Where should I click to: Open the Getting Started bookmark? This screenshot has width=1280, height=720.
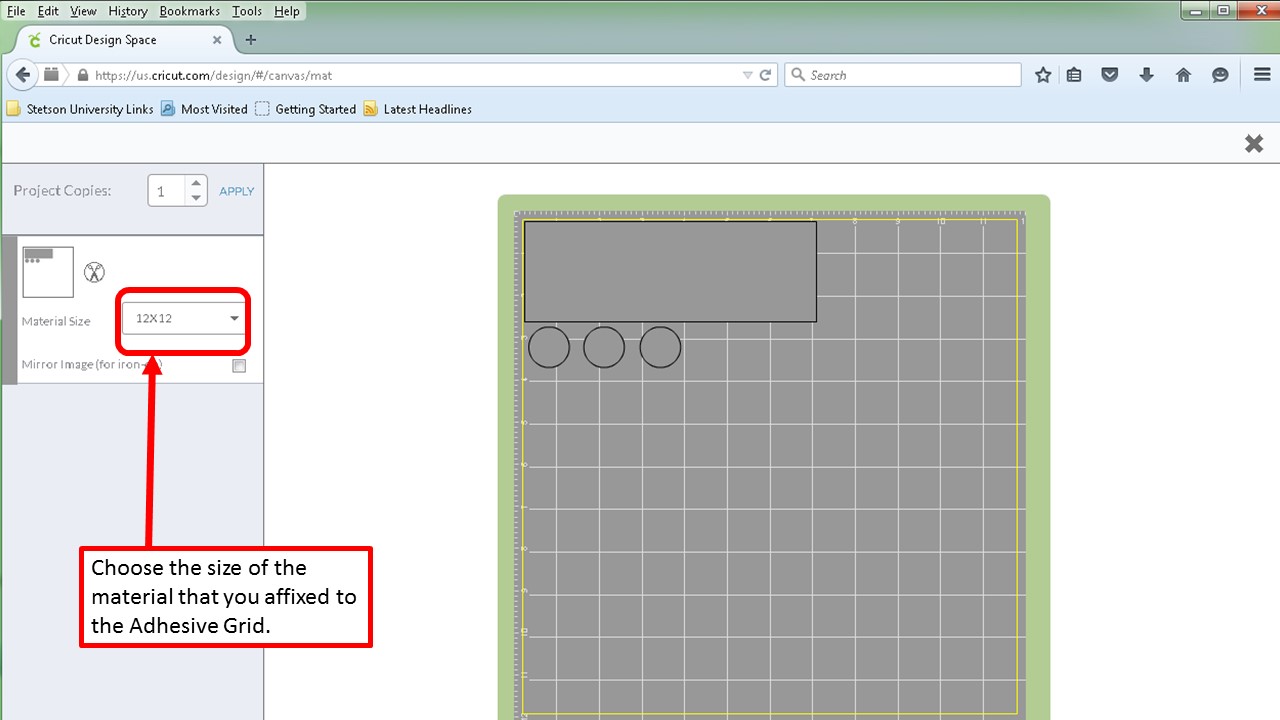305,109
